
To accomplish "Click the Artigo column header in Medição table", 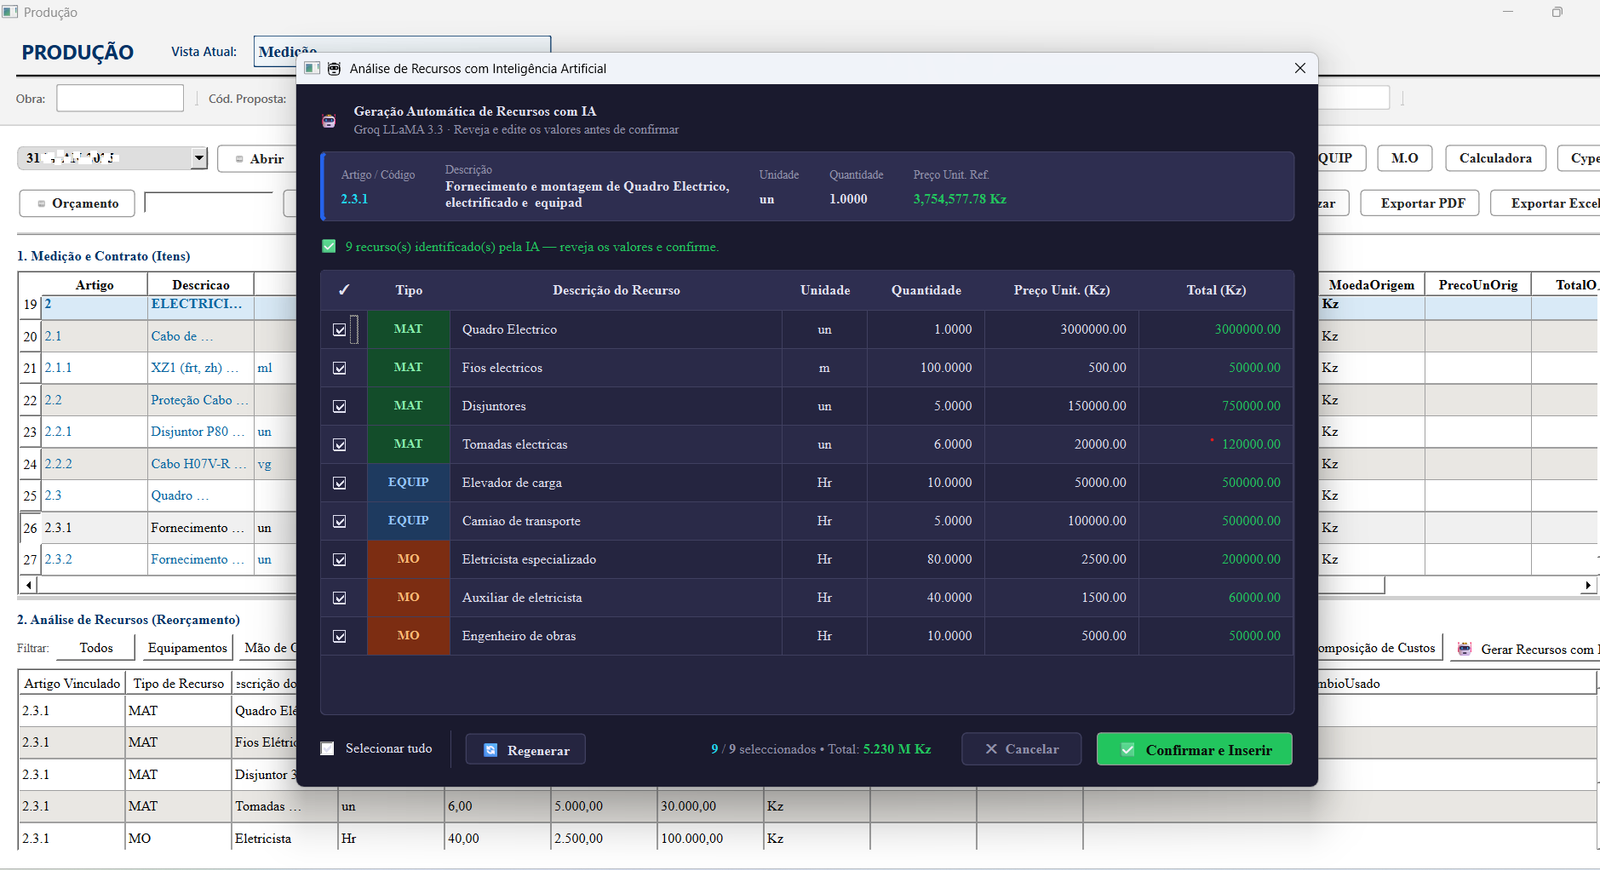I will pos(95,285).
